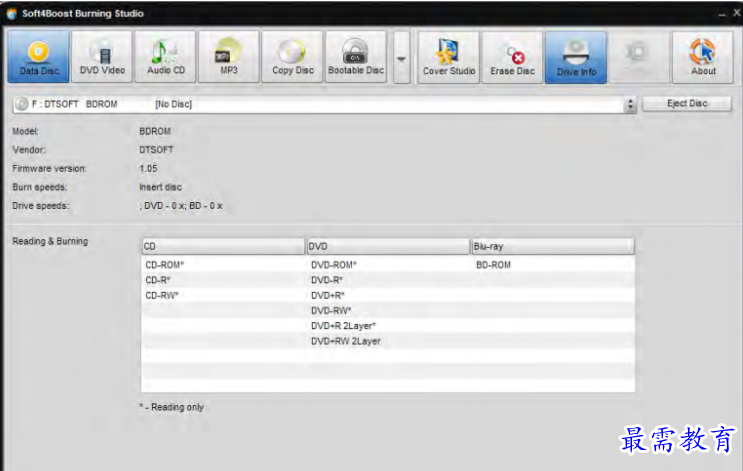The width and height of the screenshot is (743, 471).
Task: Open the MP3 disc tool
Action: coord(229,57)
